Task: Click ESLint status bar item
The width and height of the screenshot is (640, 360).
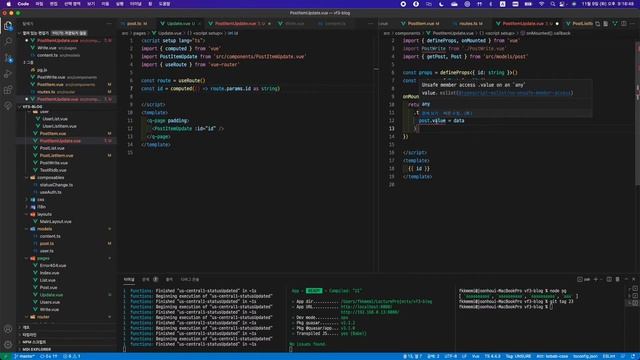Action: (609, 356)
